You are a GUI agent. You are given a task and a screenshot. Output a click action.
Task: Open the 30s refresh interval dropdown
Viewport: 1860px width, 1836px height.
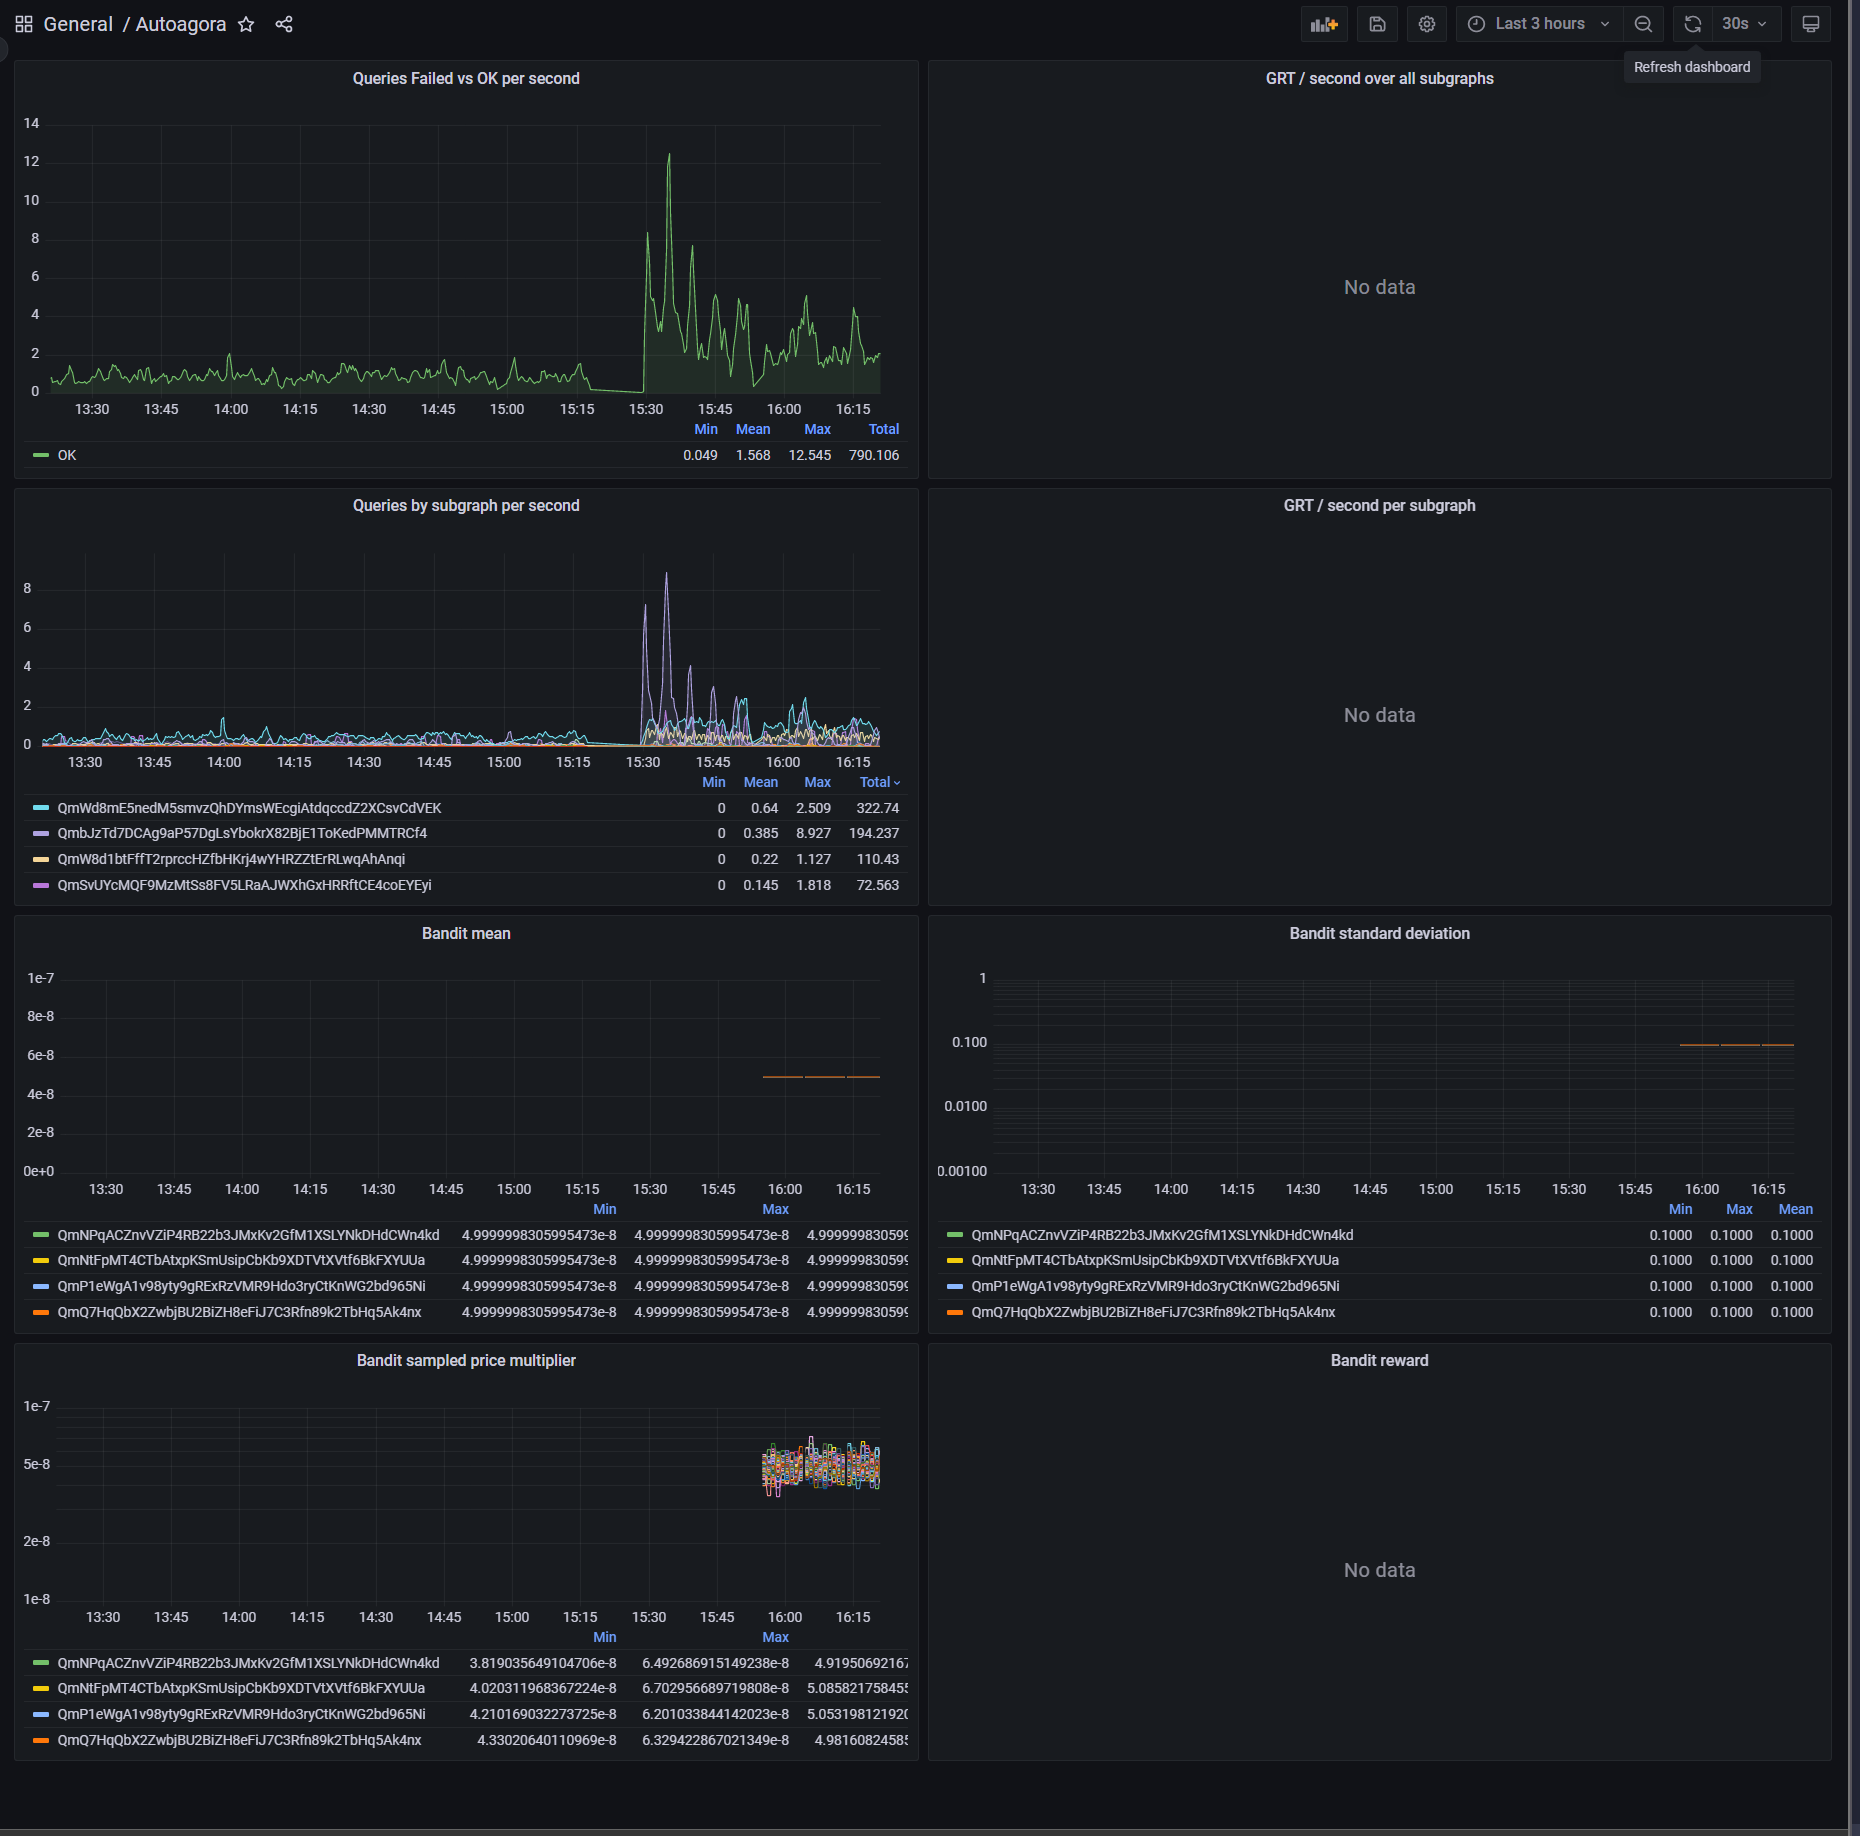pyautogui.click(x=1746, y=23)
